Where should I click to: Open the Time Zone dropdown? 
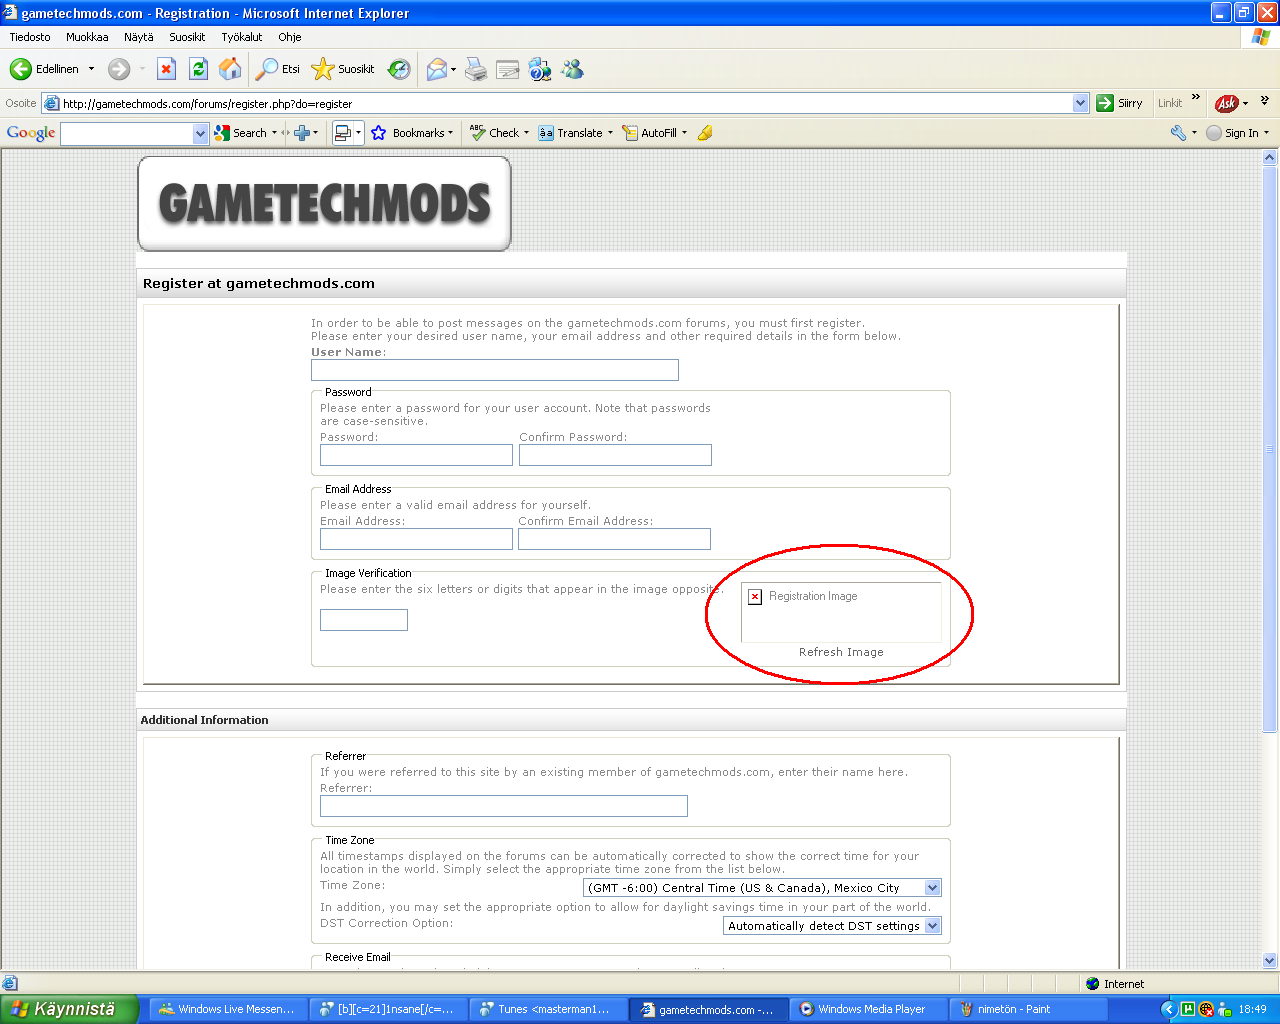coord(762,888)
